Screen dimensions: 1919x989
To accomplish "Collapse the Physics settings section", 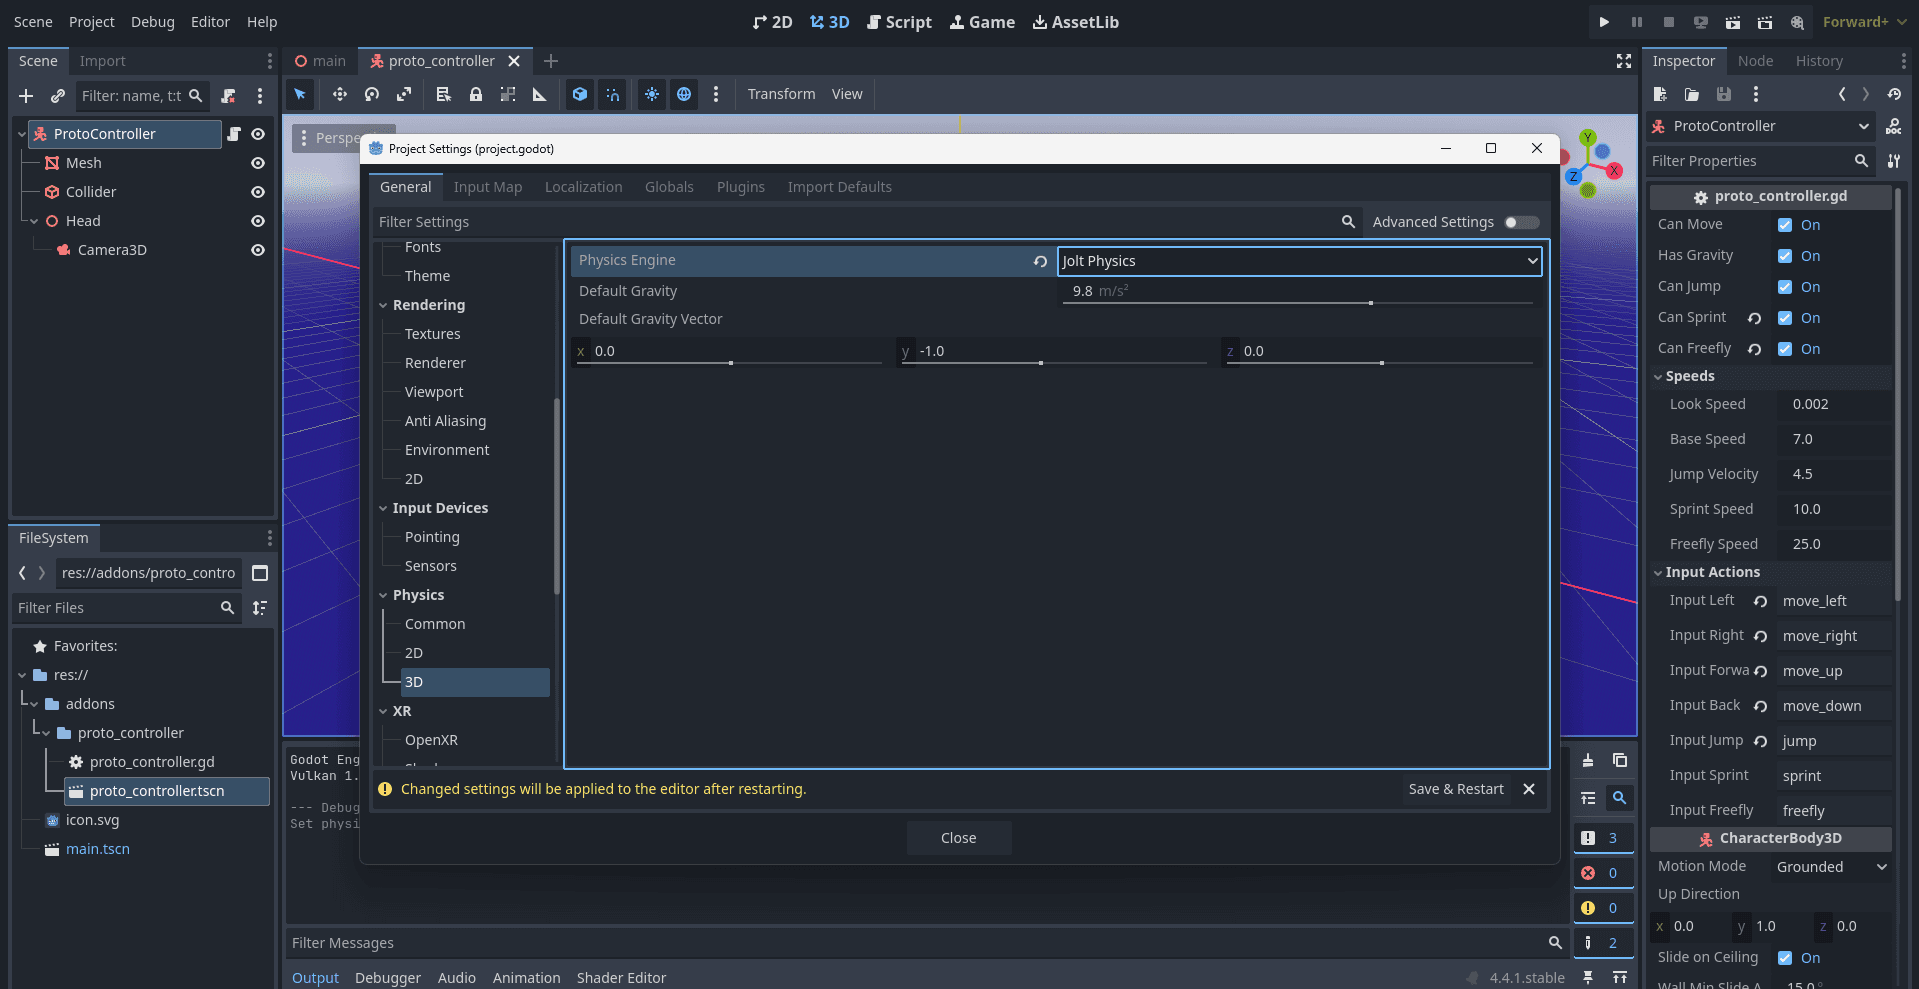I will click(x=383, y=595).
